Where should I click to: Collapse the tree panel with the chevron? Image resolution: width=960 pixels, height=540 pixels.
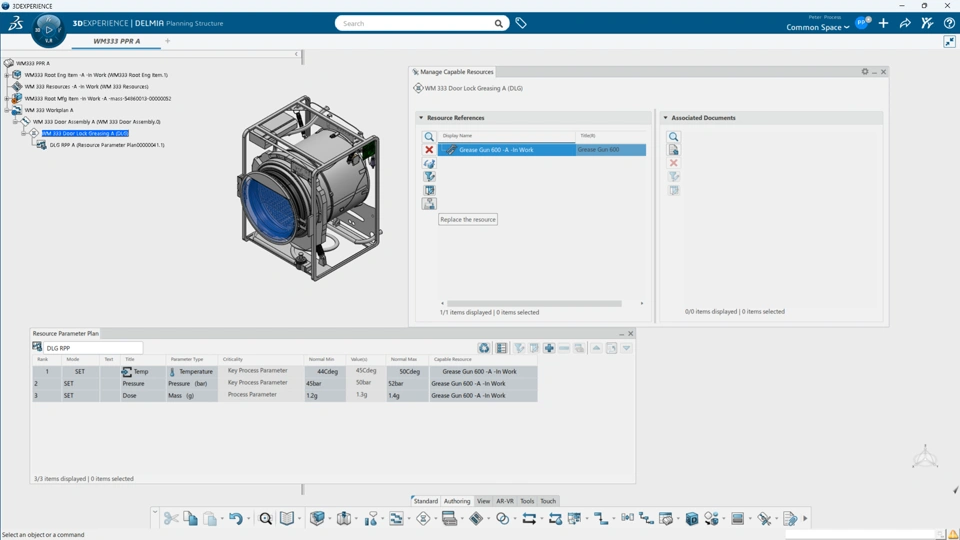296,54
